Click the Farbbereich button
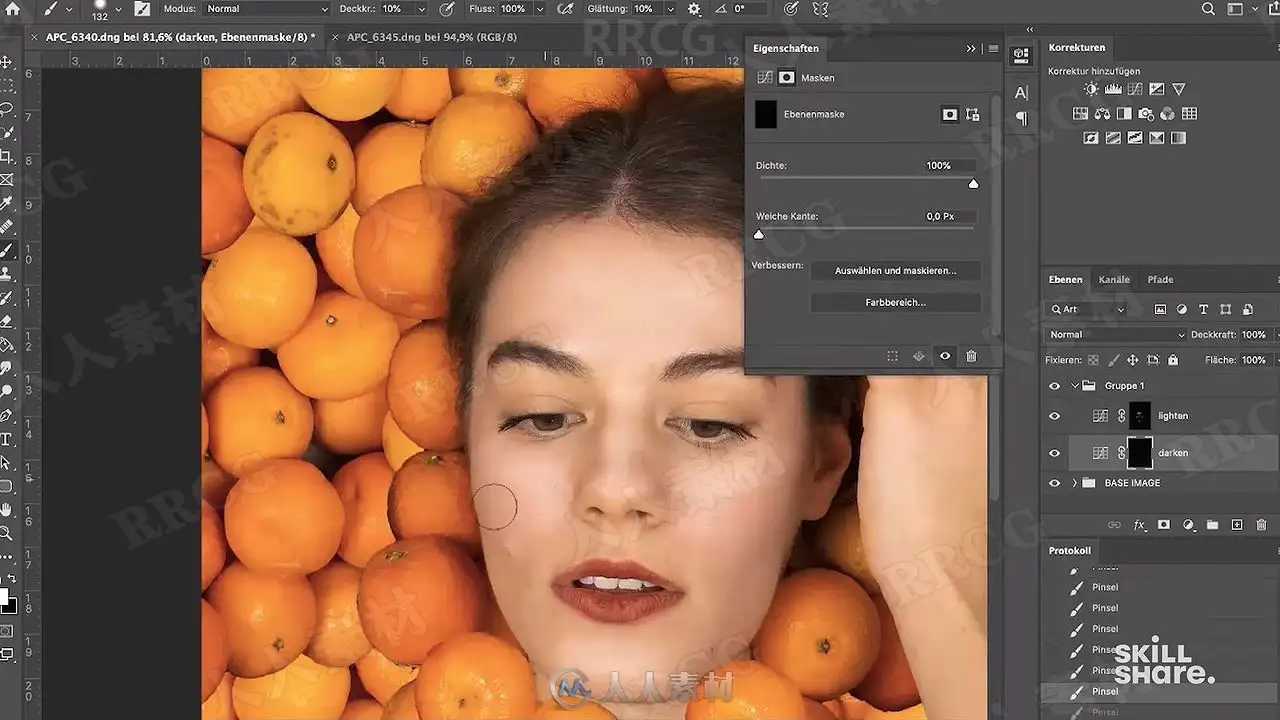 coord(895,302)
